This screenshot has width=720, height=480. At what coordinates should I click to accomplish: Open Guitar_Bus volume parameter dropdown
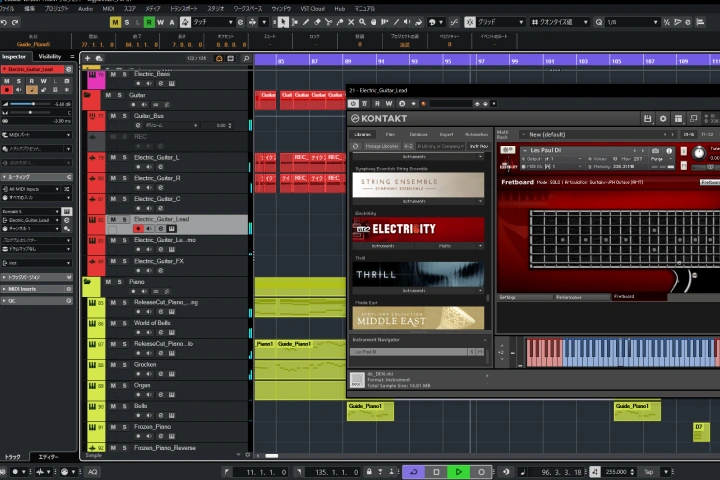tap(171, 125)
